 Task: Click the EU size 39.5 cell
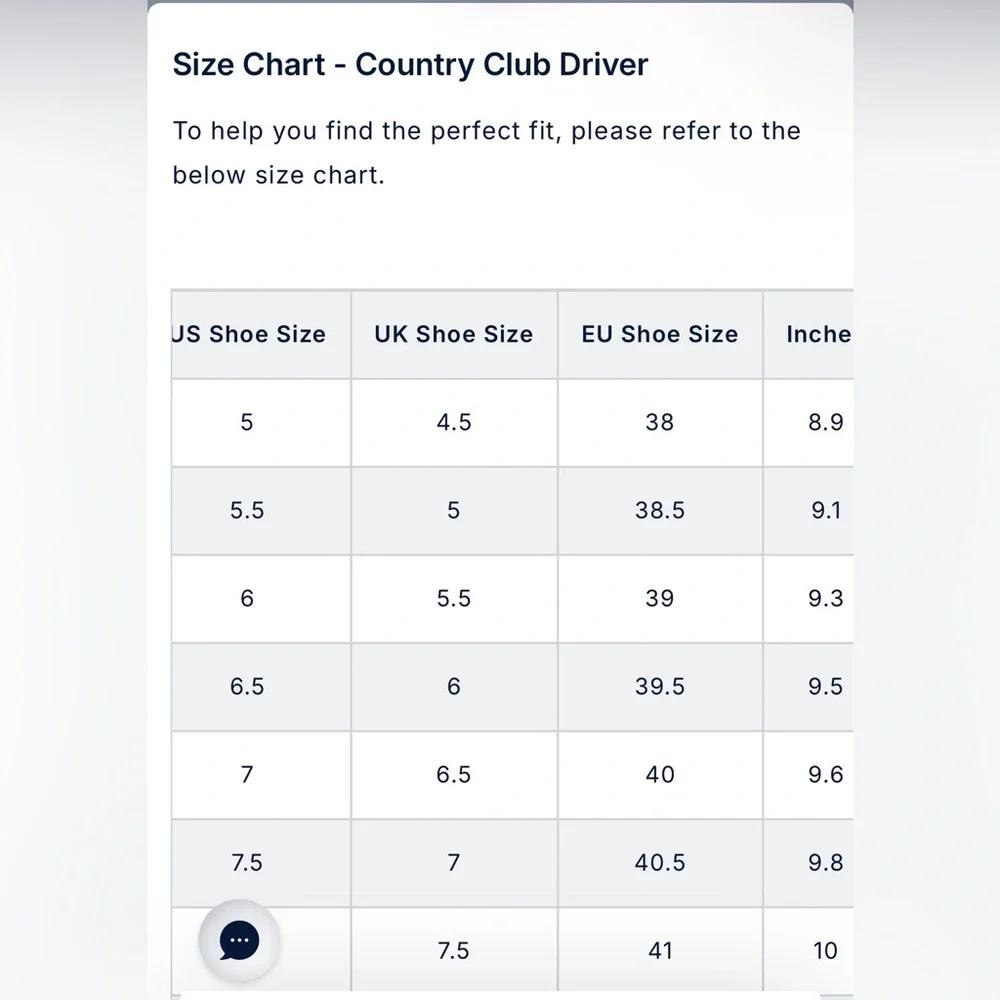point(660,686)
